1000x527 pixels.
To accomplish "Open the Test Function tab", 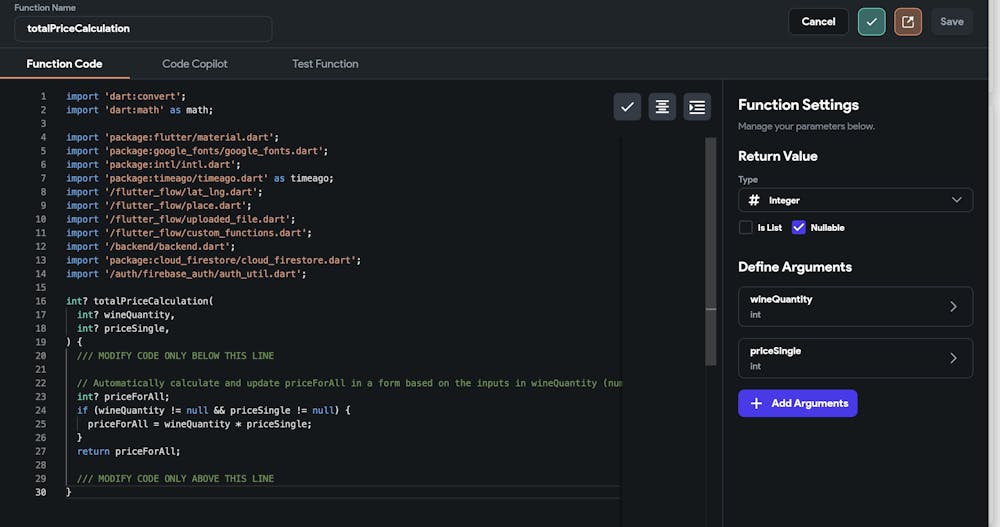I will coord(325,64).
